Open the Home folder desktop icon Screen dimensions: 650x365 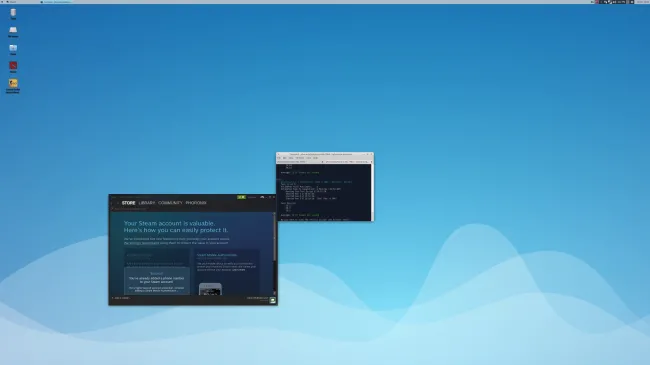pyautogui.click(x=13, y=50)
